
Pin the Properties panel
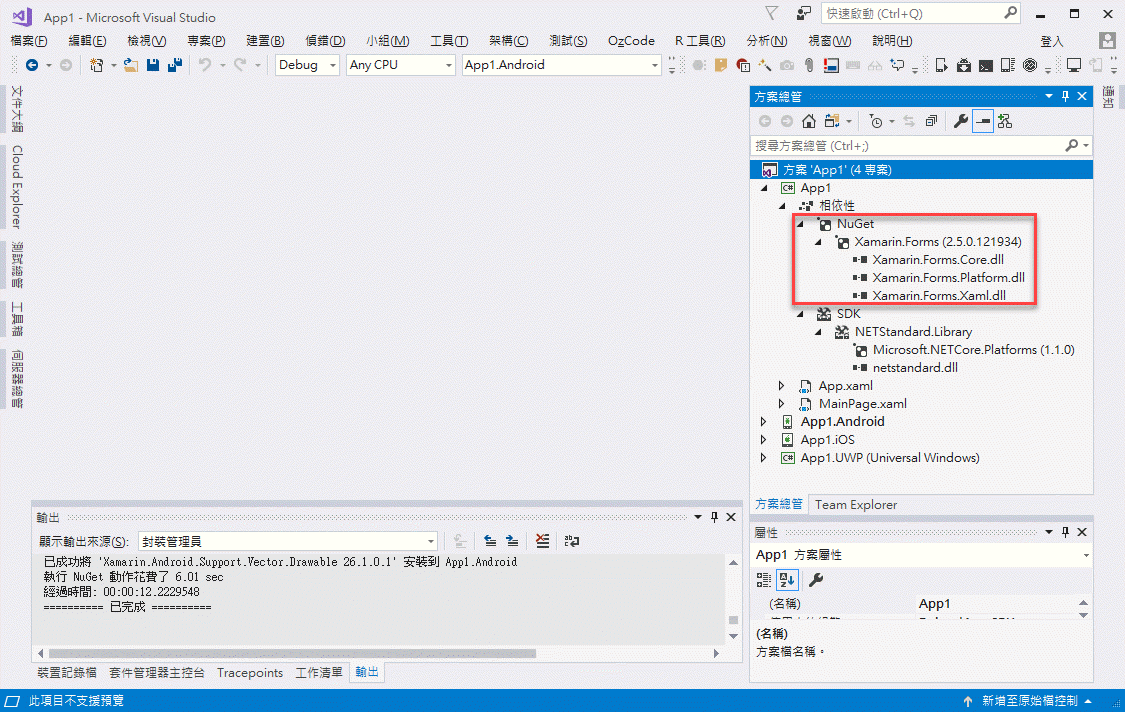pos(1065,532)
